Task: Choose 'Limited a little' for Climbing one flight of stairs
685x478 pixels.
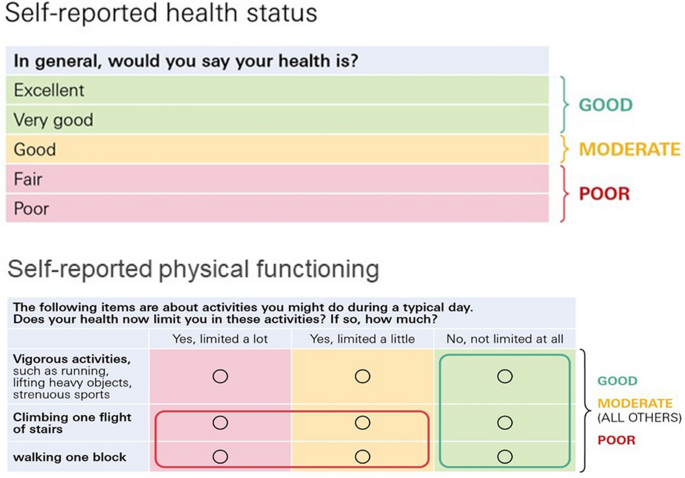Action: [362, 423]
